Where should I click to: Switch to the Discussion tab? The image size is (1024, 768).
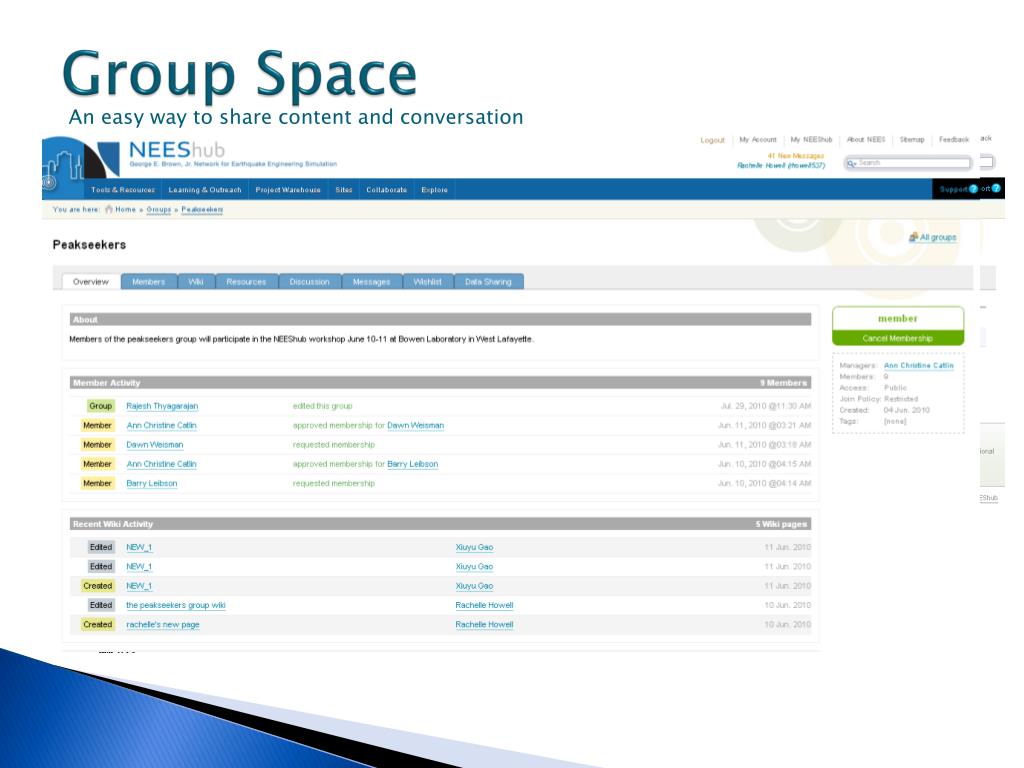click(310, 281)
